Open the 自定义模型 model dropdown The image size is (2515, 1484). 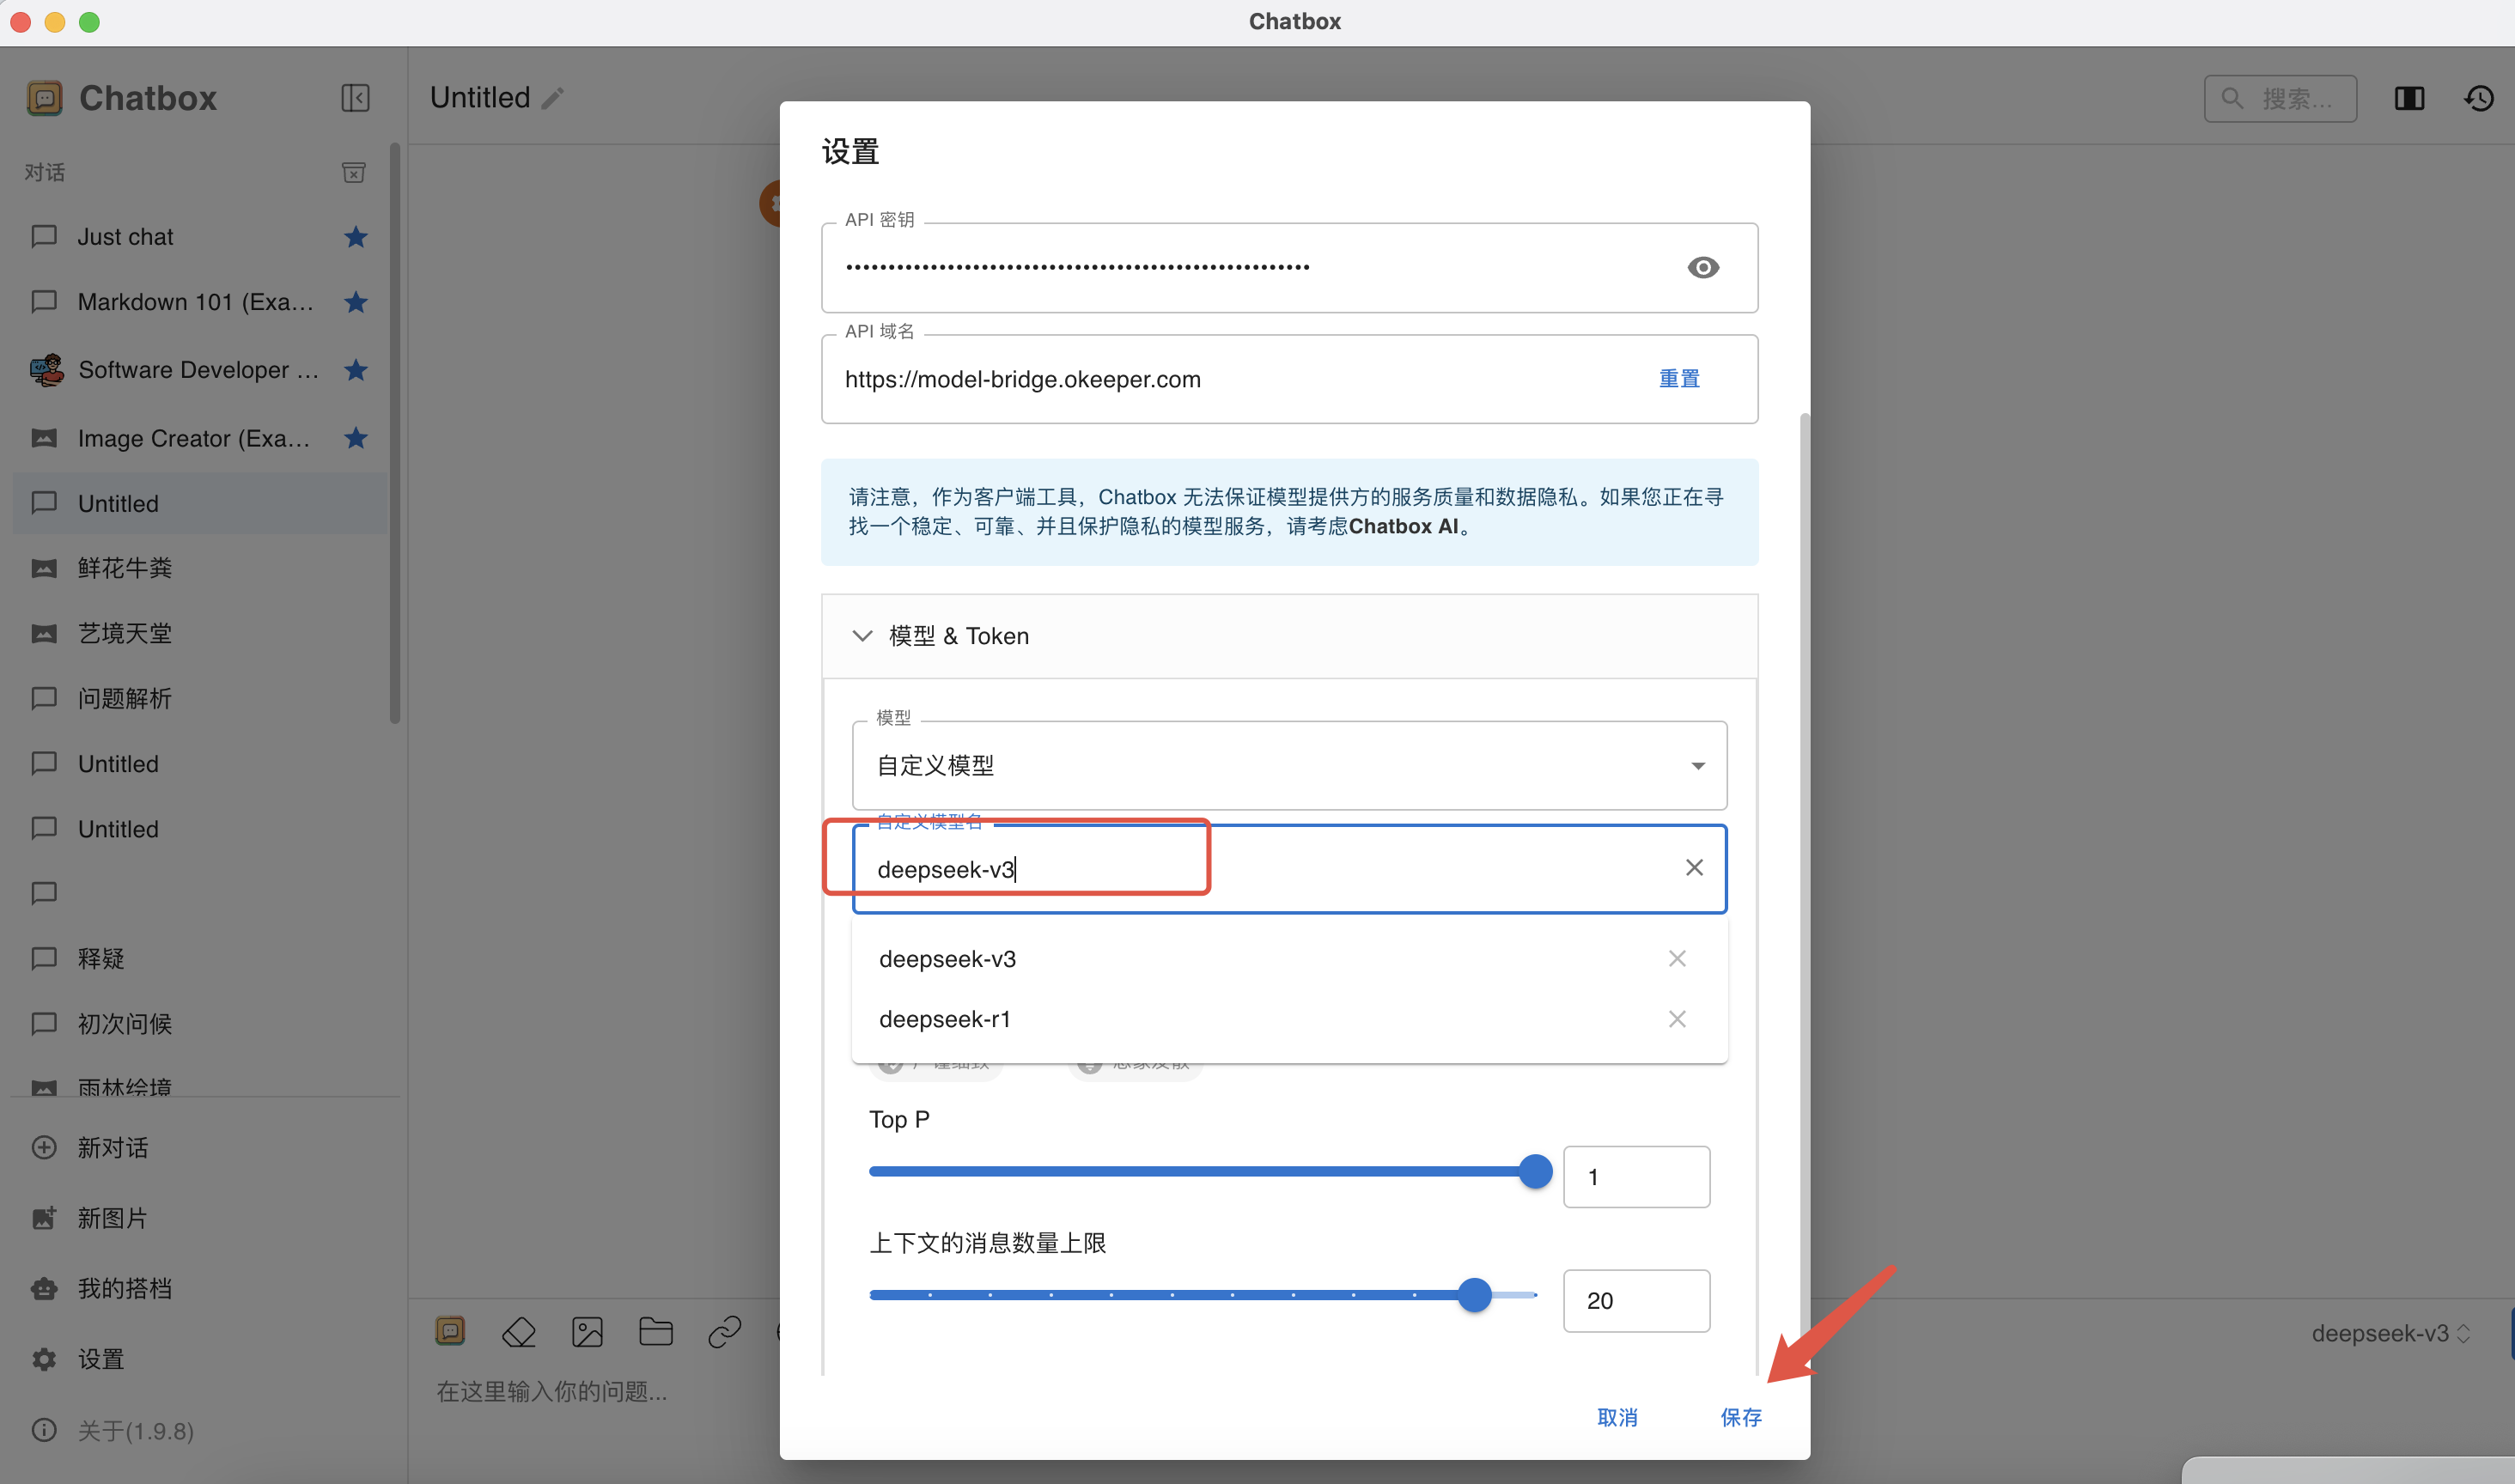click(x=1289, y=766)
